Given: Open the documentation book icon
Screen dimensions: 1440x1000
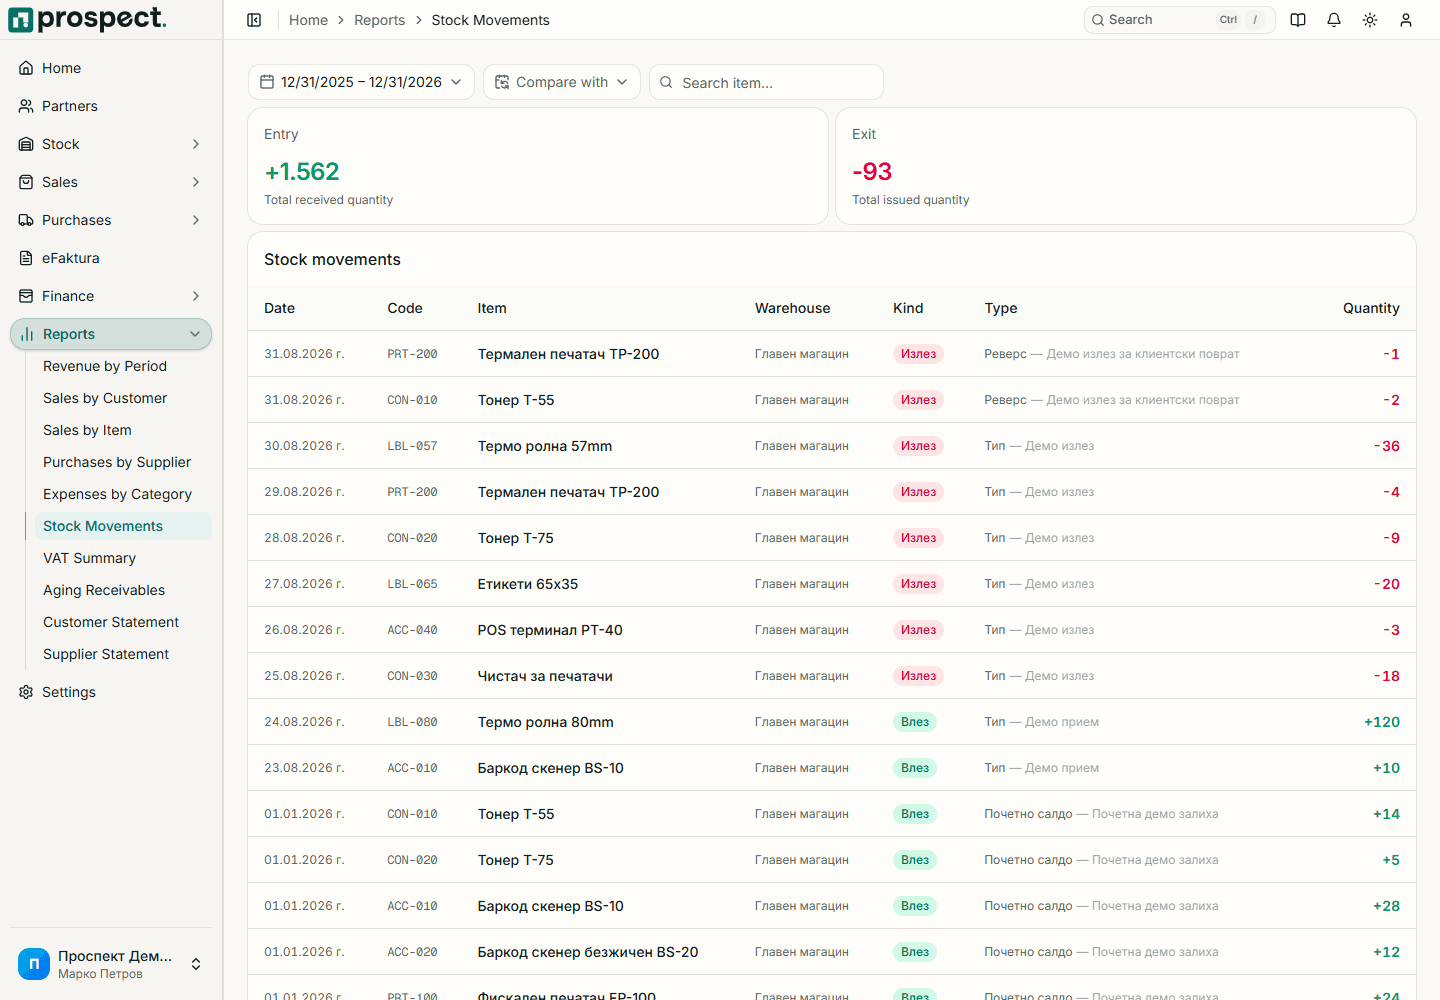Looking at the screenshot, I should tap(1298, 20).
